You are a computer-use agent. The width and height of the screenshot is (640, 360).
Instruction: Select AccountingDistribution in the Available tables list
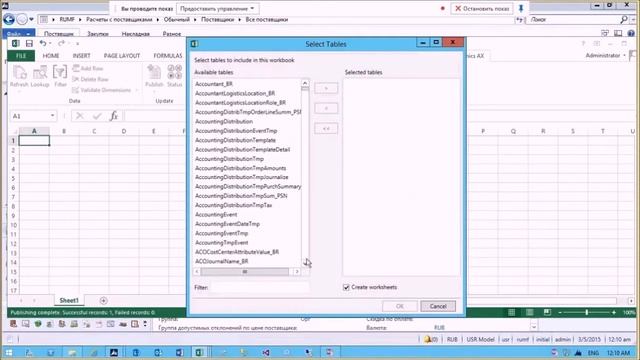pos(224,121)
